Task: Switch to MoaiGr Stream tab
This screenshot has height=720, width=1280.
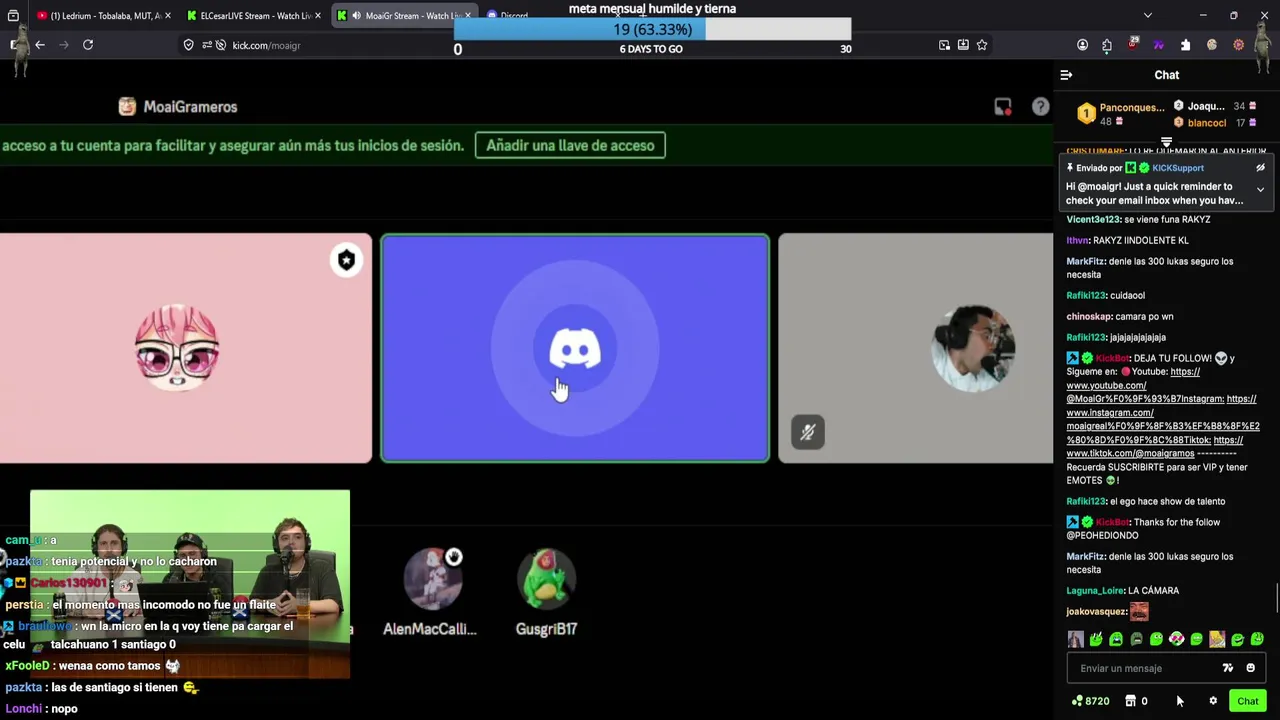Action: [x=403, y=15]
